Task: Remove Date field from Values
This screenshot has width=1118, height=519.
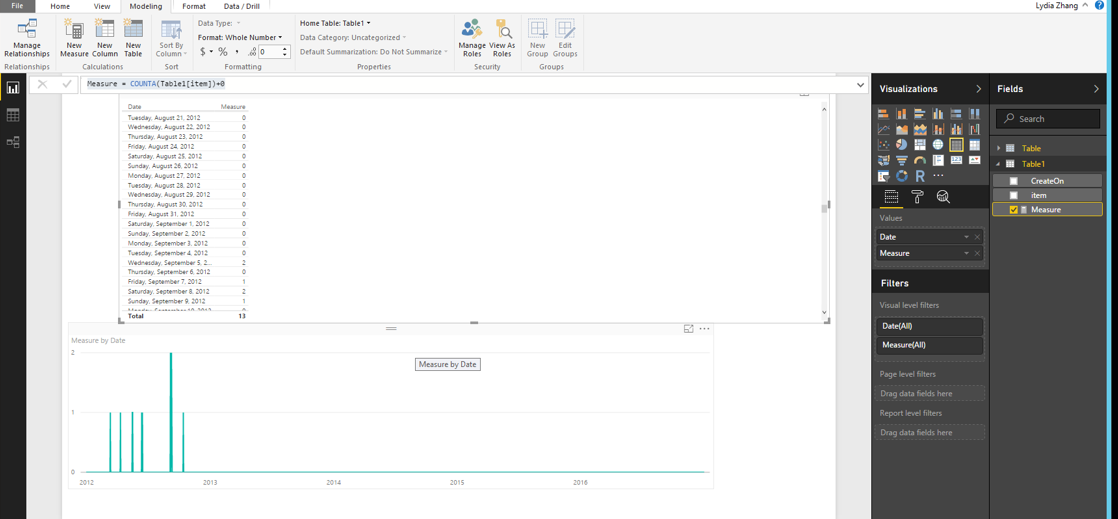Action: (x=977, y=237)
